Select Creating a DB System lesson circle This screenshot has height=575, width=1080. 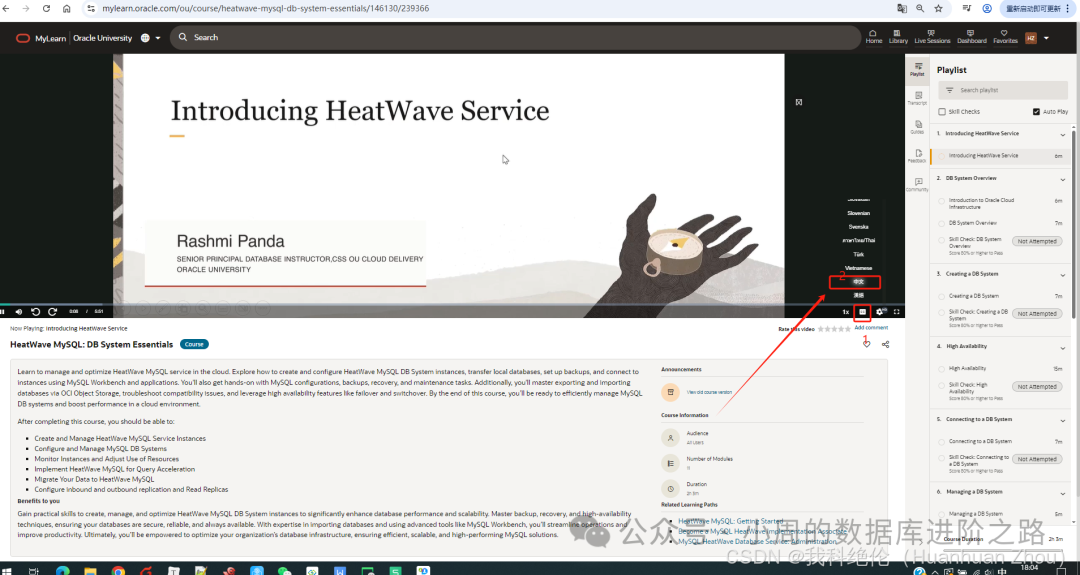[x=942, y=296]
